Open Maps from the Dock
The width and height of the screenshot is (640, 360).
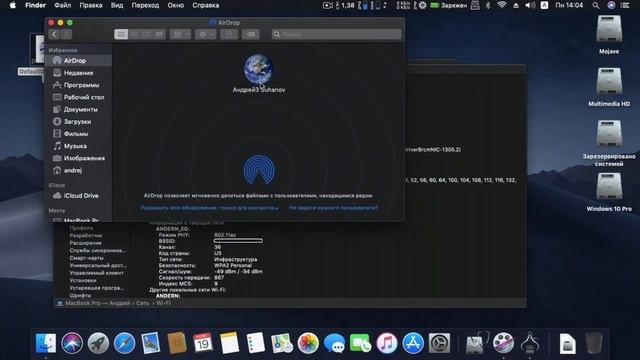click(282, 343)
